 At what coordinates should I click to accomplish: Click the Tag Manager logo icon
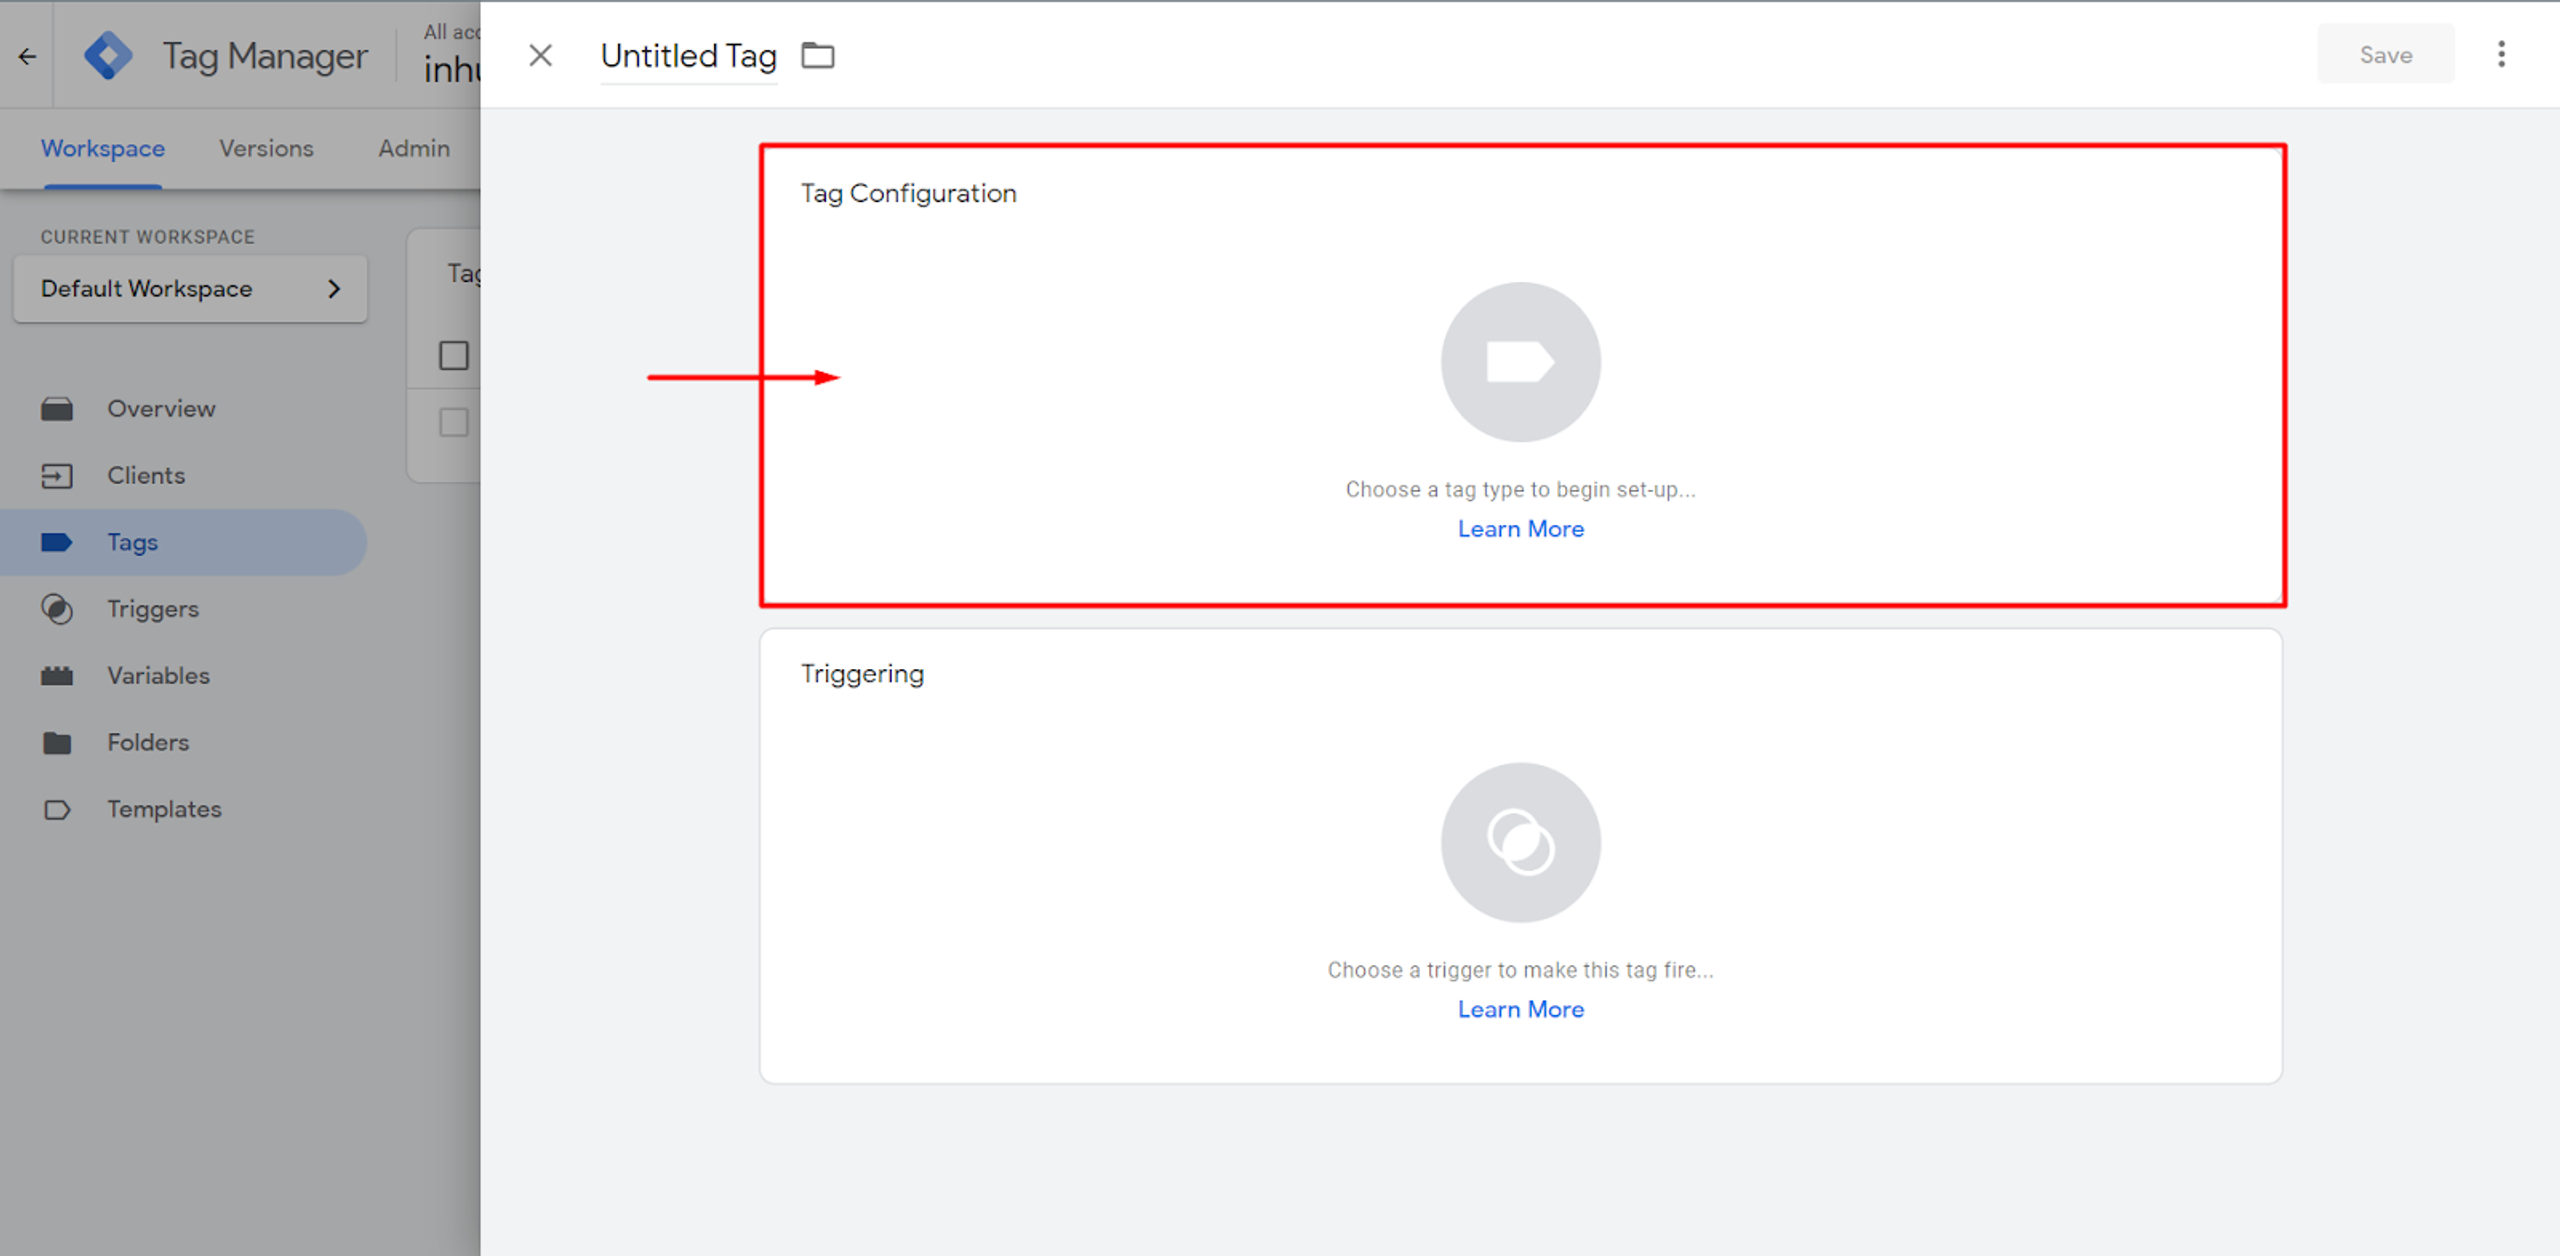(108, 56)
